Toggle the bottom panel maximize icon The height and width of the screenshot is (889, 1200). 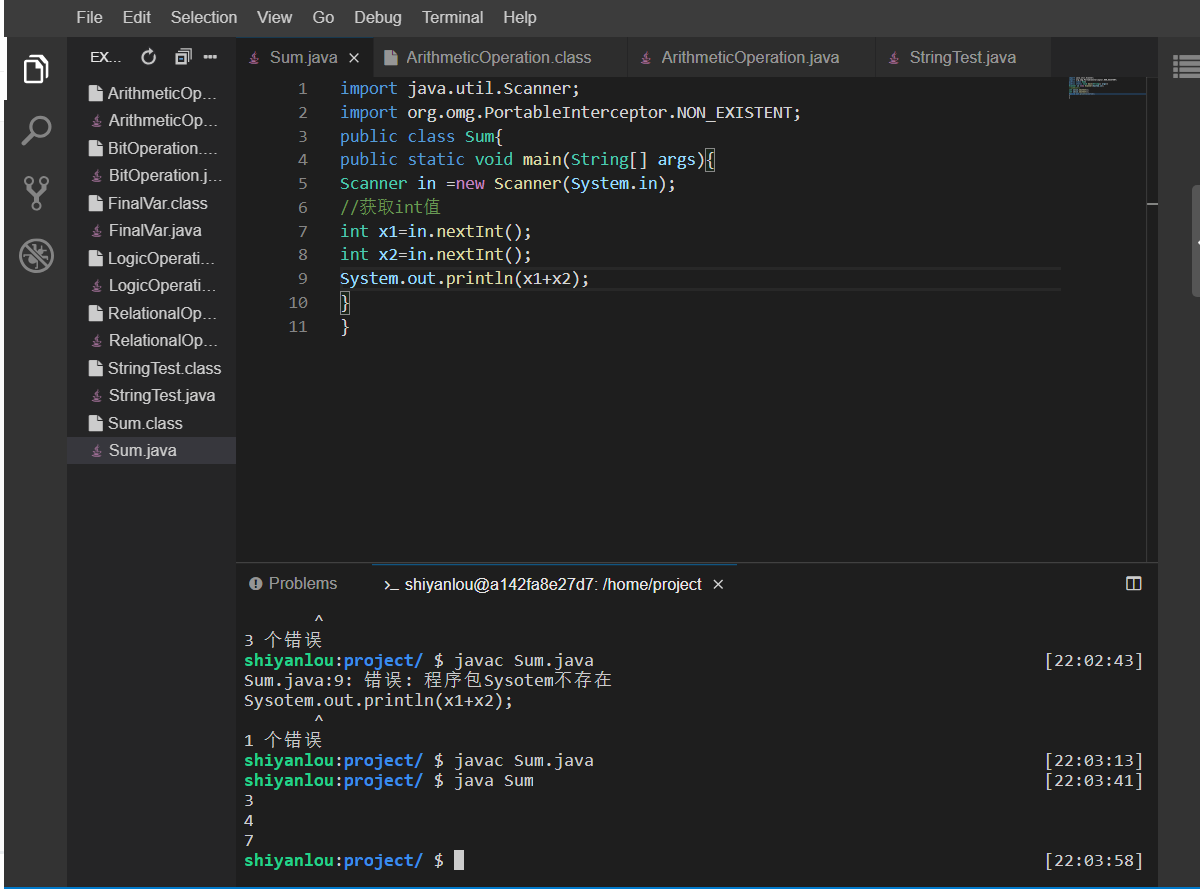(x=1133, y=584)
